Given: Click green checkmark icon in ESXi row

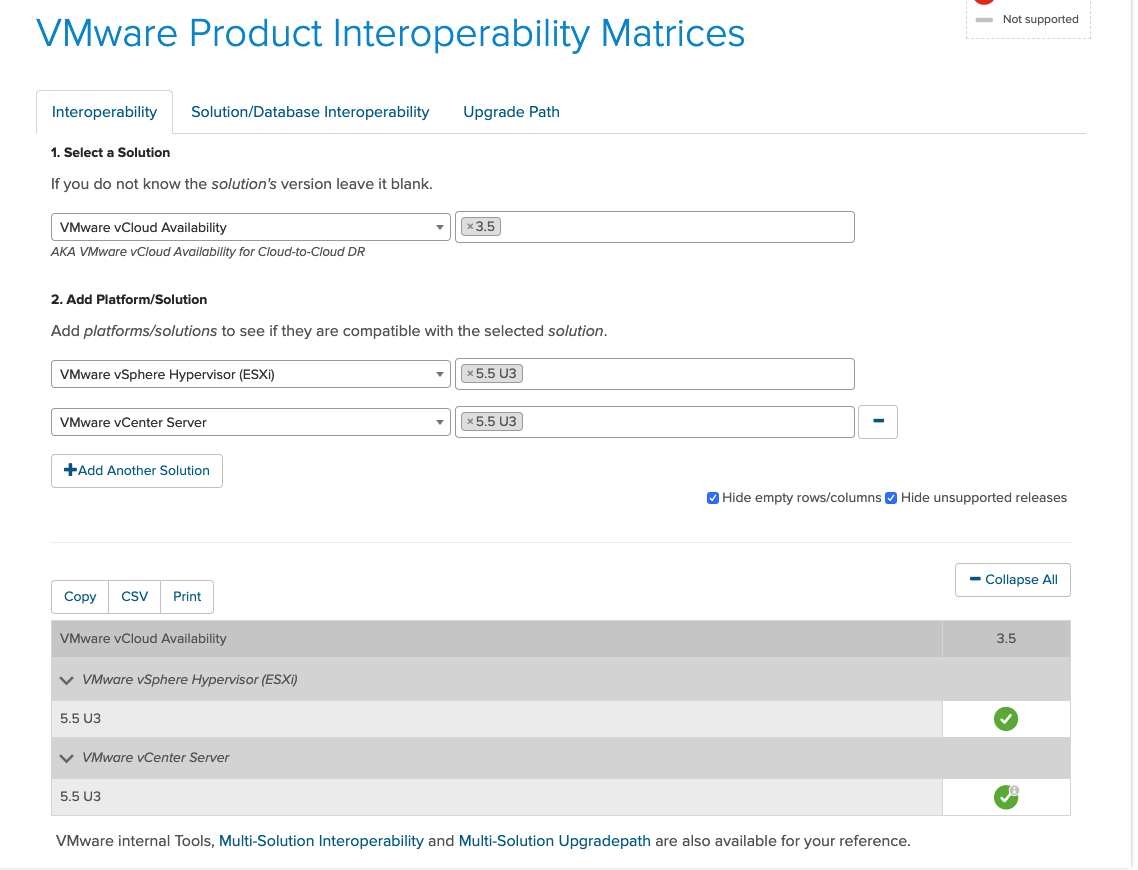Looking at the screenshot, I should tap(1006, 719).
